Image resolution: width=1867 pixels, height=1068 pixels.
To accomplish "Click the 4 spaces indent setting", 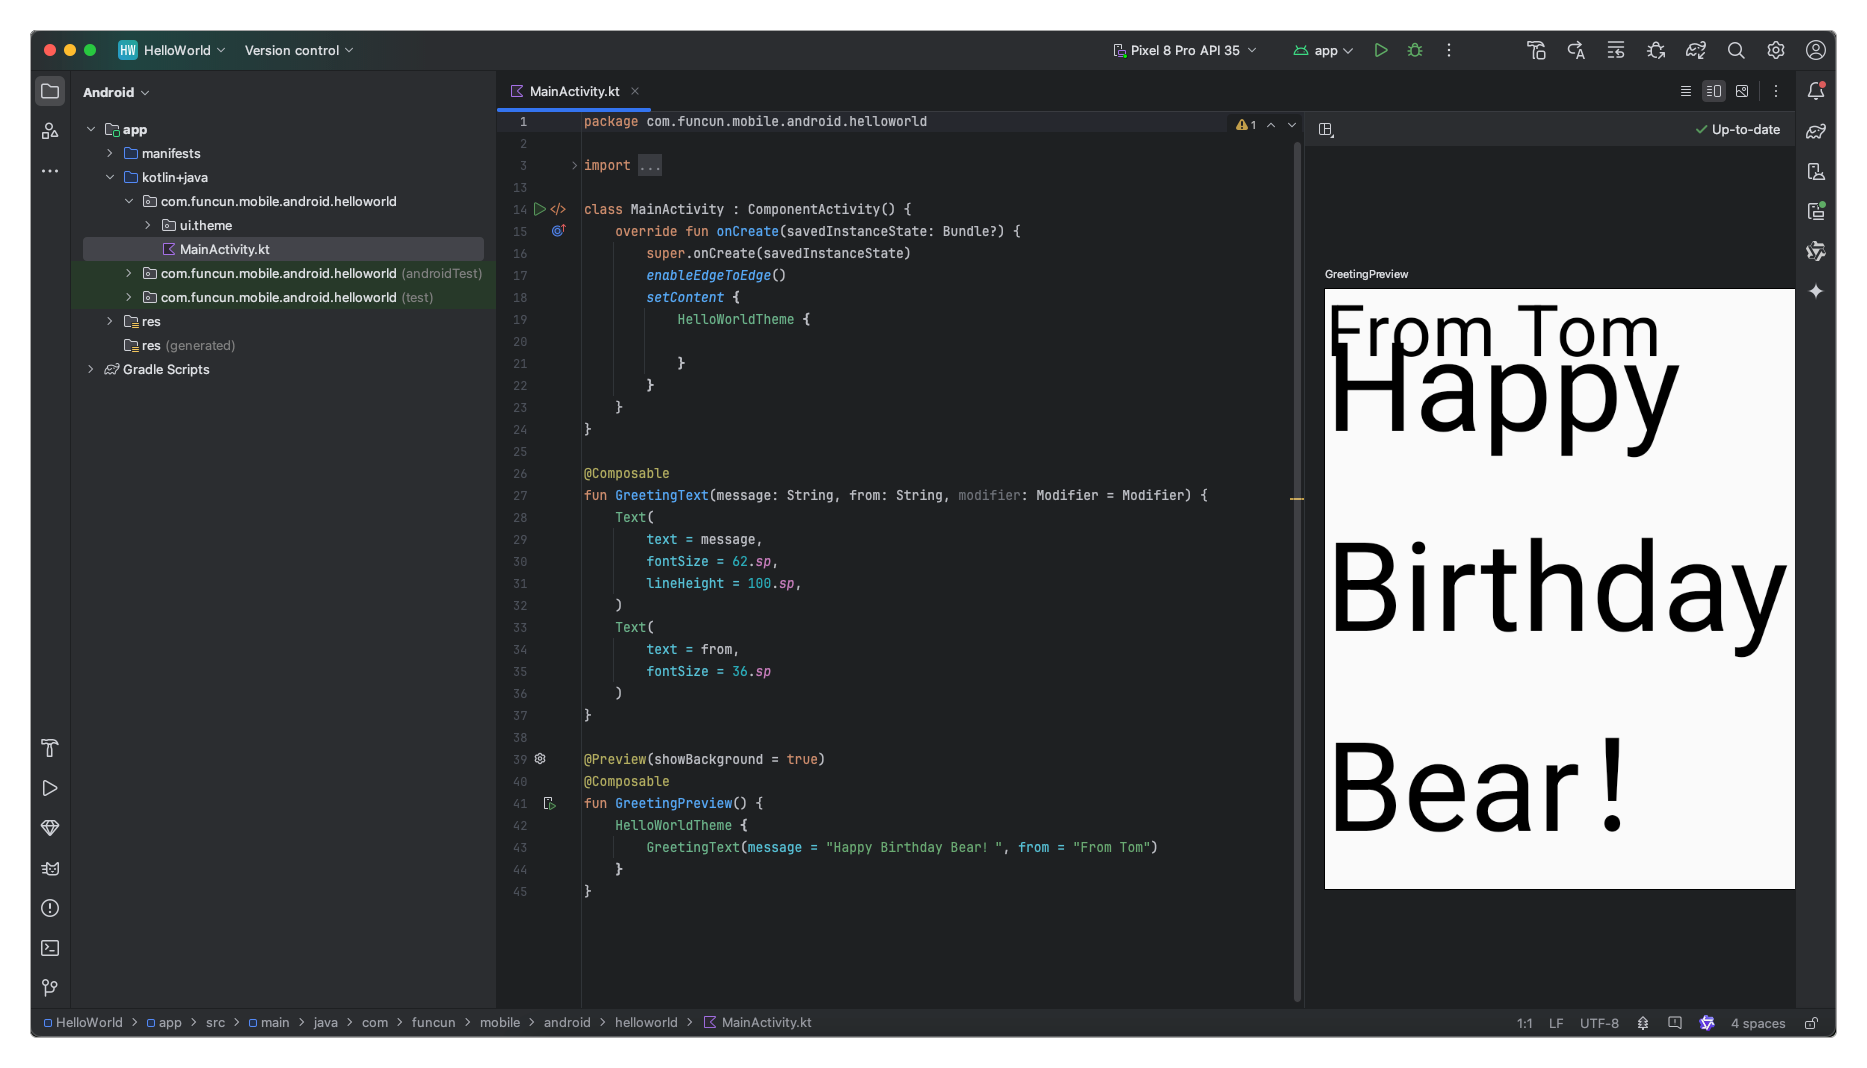I will click(1758, 1023).
